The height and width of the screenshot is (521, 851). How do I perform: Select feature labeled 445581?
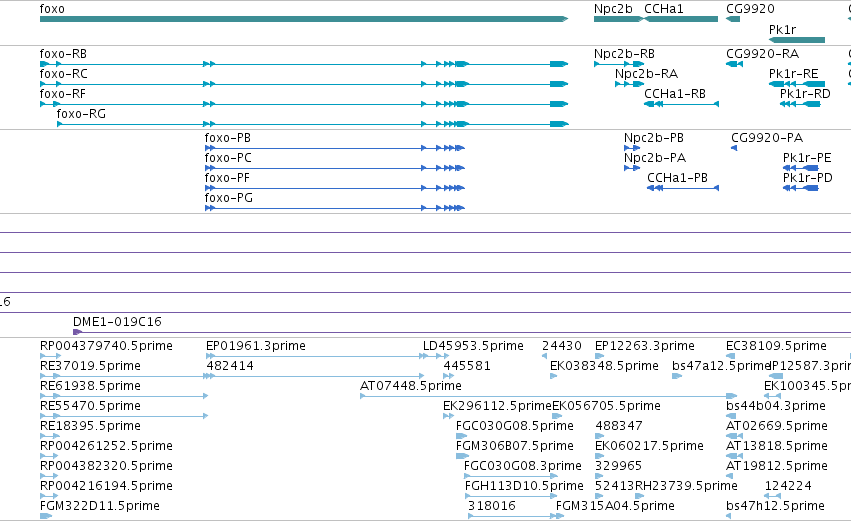467,366
